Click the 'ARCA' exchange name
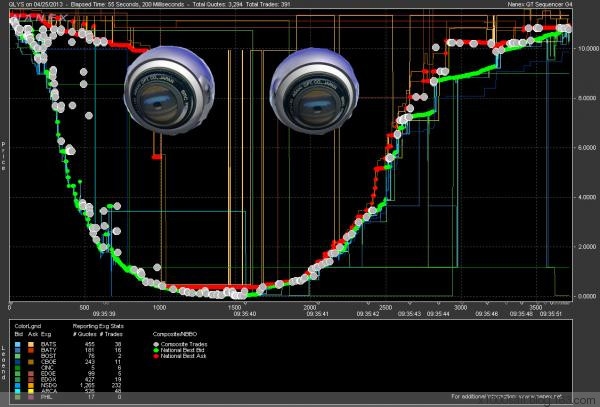600x407 pixels. point(49,391)
